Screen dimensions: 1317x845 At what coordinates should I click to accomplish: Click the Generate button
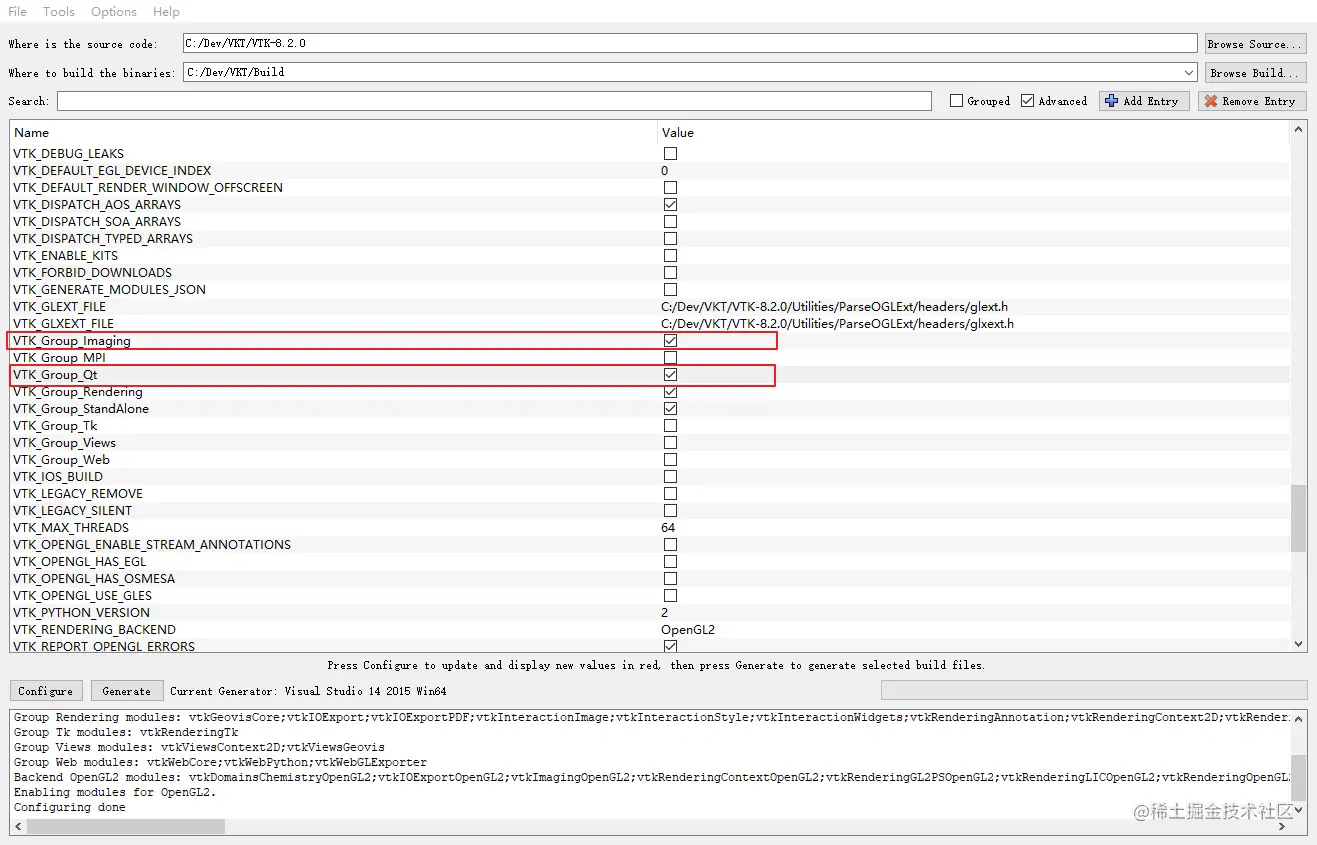pyautogui.click(x=127, y=691)
